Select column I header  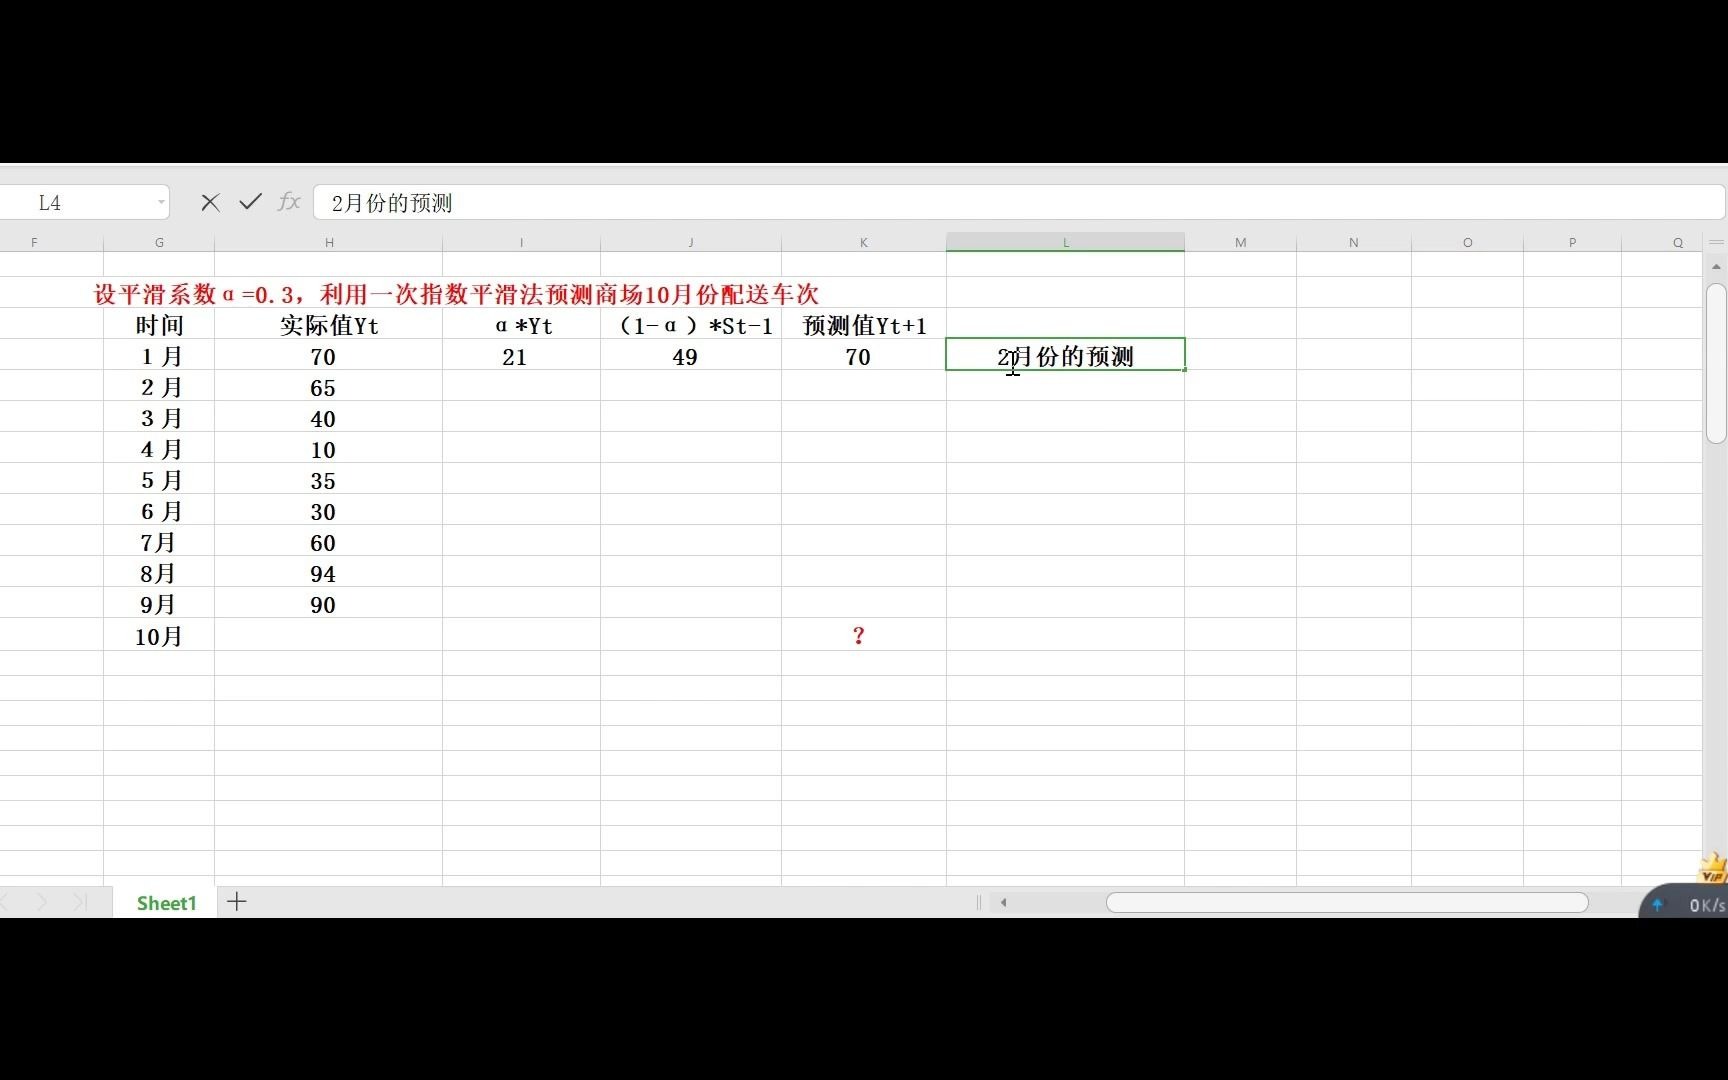[x=521, y=242]
